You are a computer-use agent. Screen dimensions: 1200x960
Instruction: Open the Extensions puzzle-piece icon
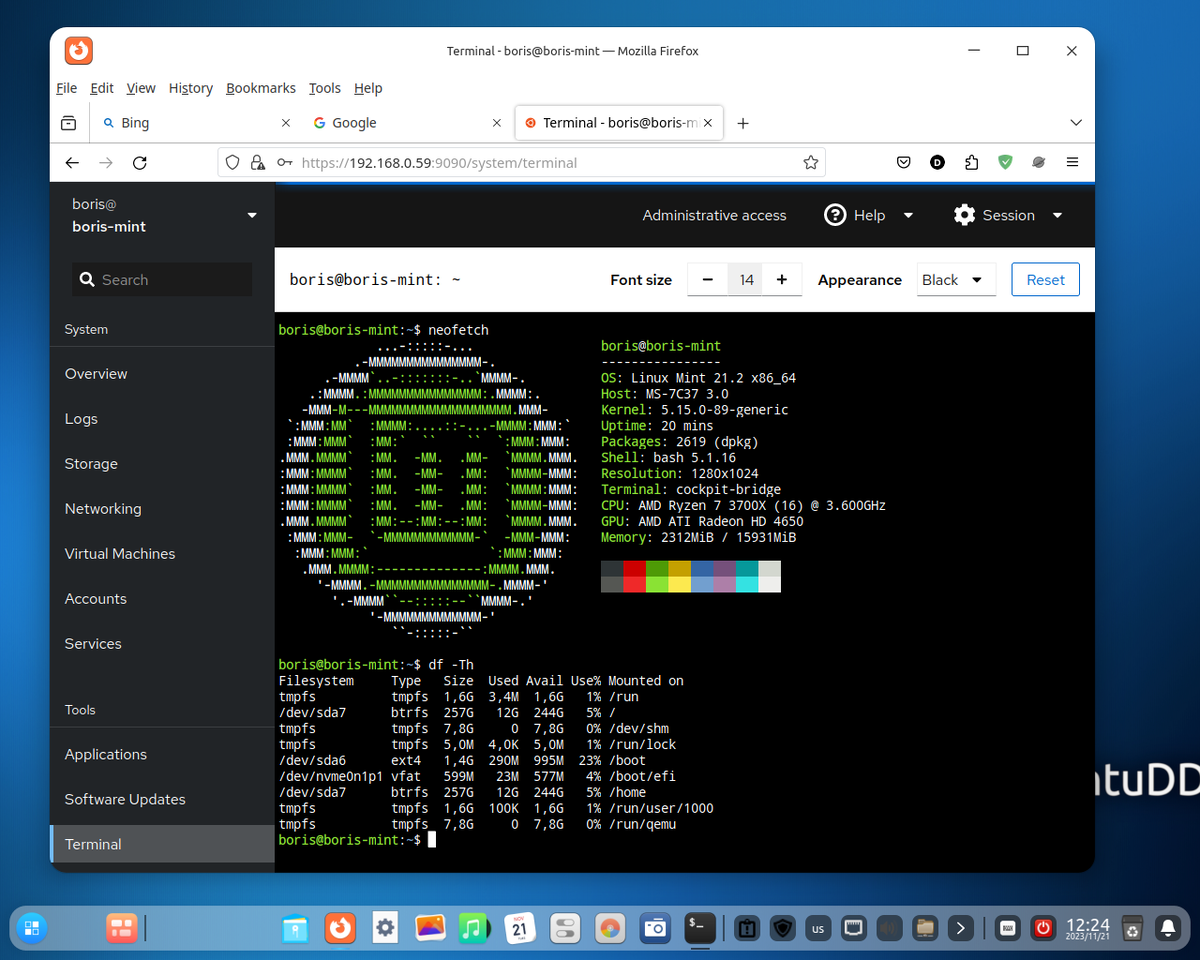(x=971, y=162)
